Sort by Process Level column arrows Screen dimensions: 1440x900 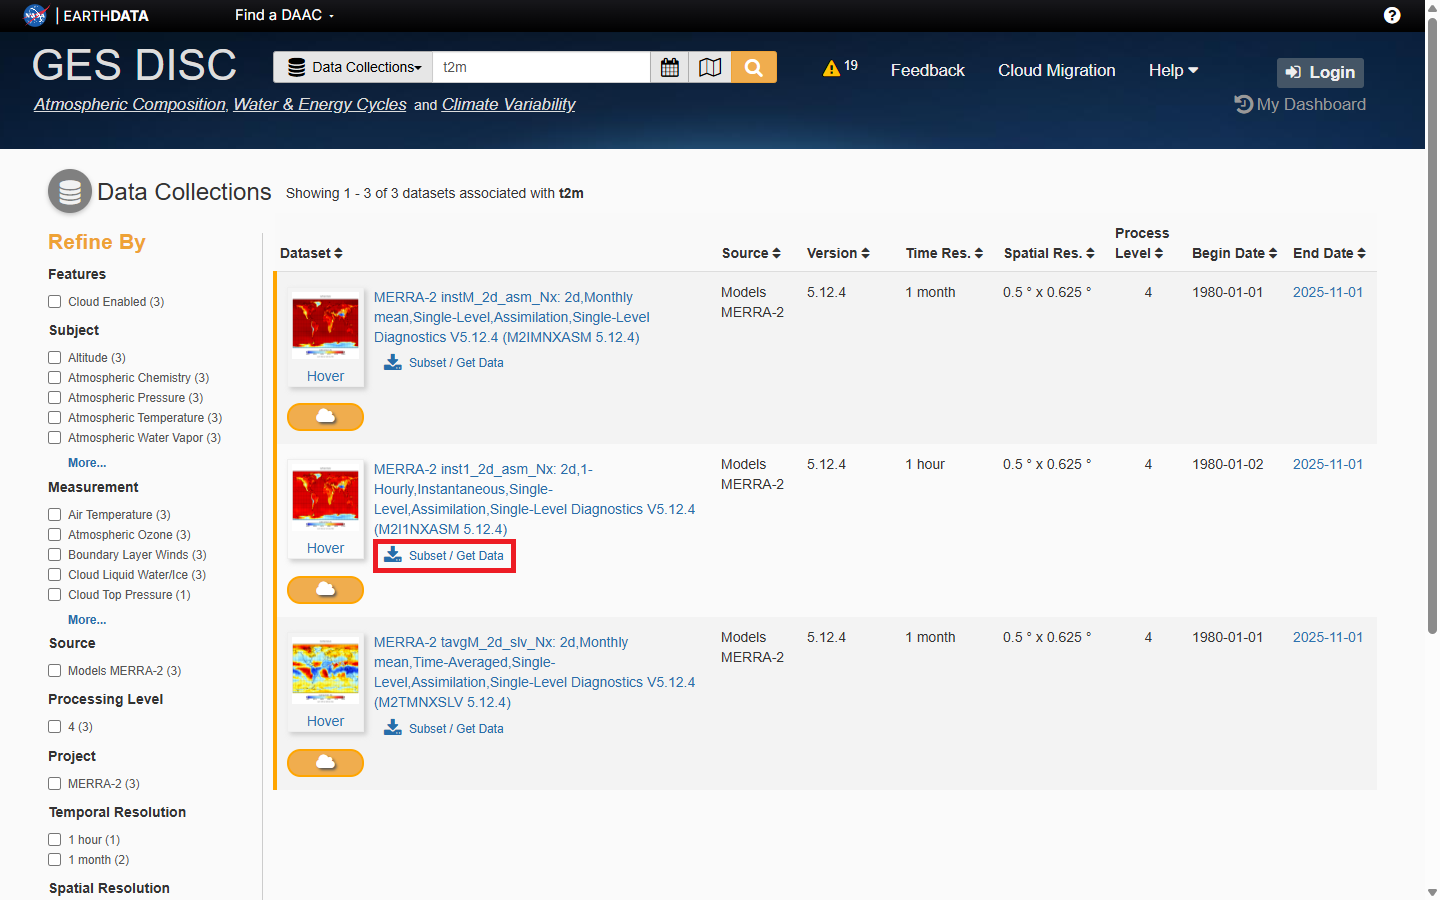click(1159, 253)
